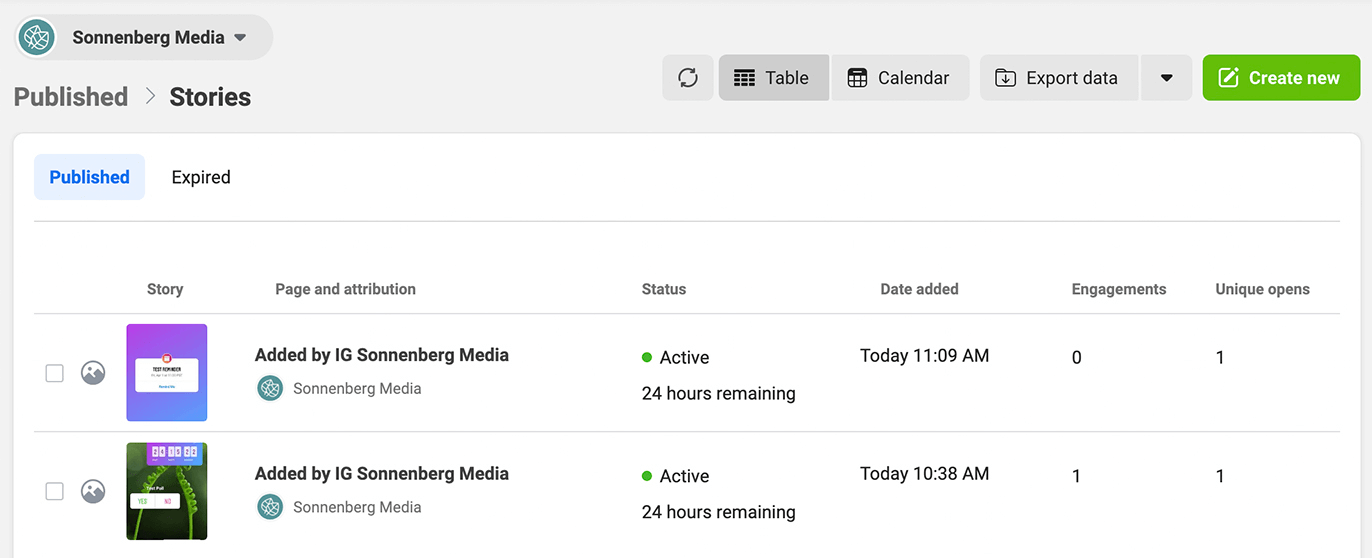Click the photo type icon in 10:38 AM row
The image size is (1372, 558).
93,491
